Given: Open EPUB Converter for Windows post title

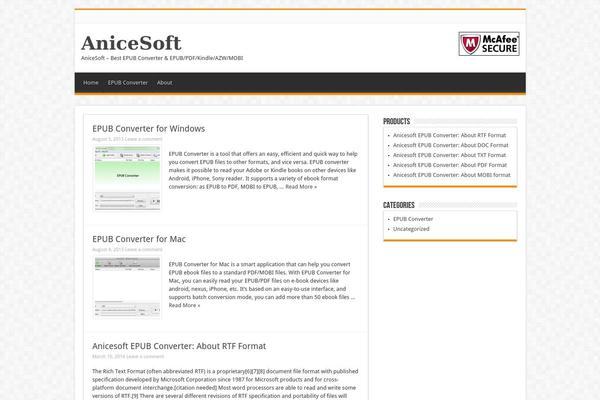Looking at the screenshot, I should coord(148,129).
